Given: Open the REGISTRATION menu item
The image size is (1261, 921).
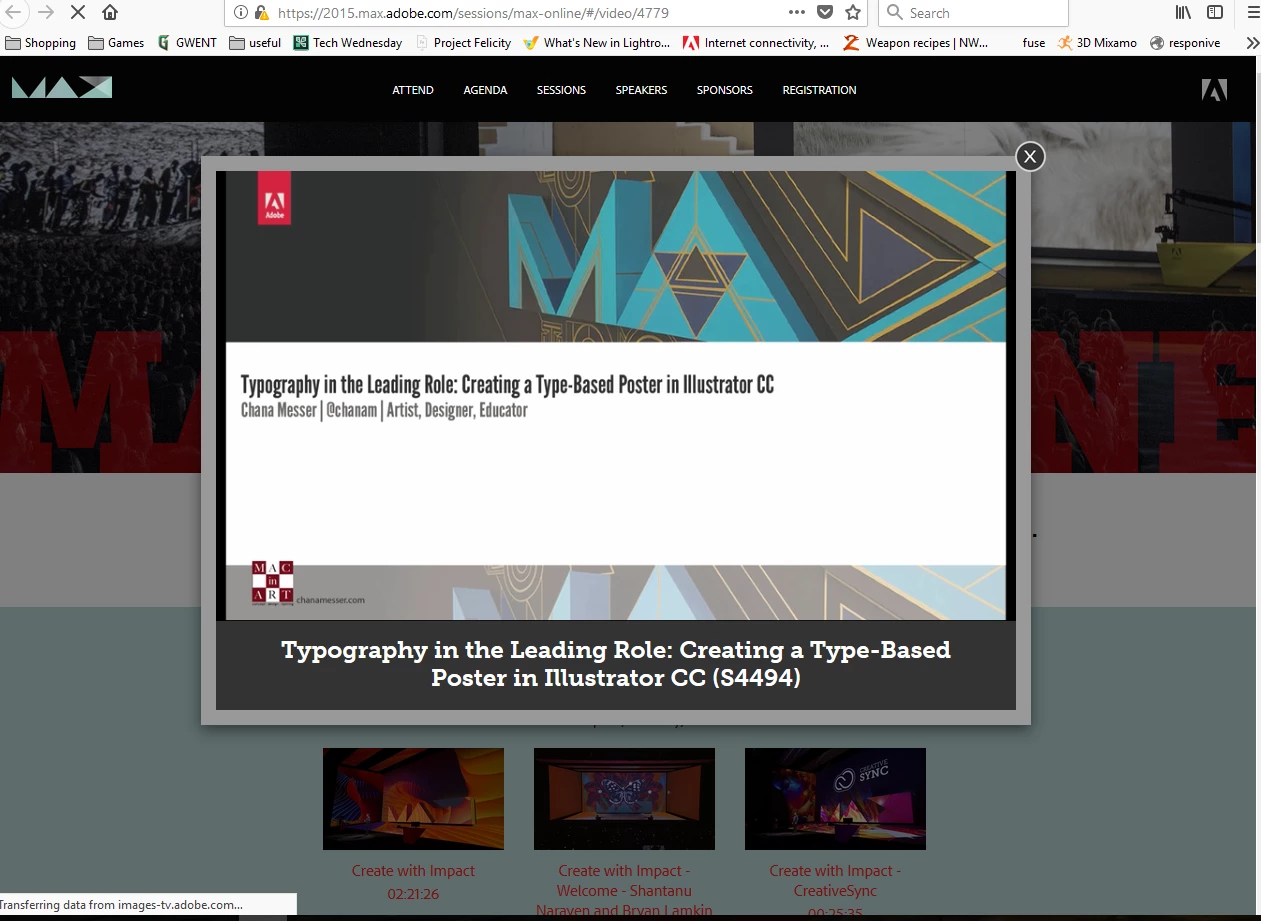Looking at the screenshot, I should tap(819, 90).
